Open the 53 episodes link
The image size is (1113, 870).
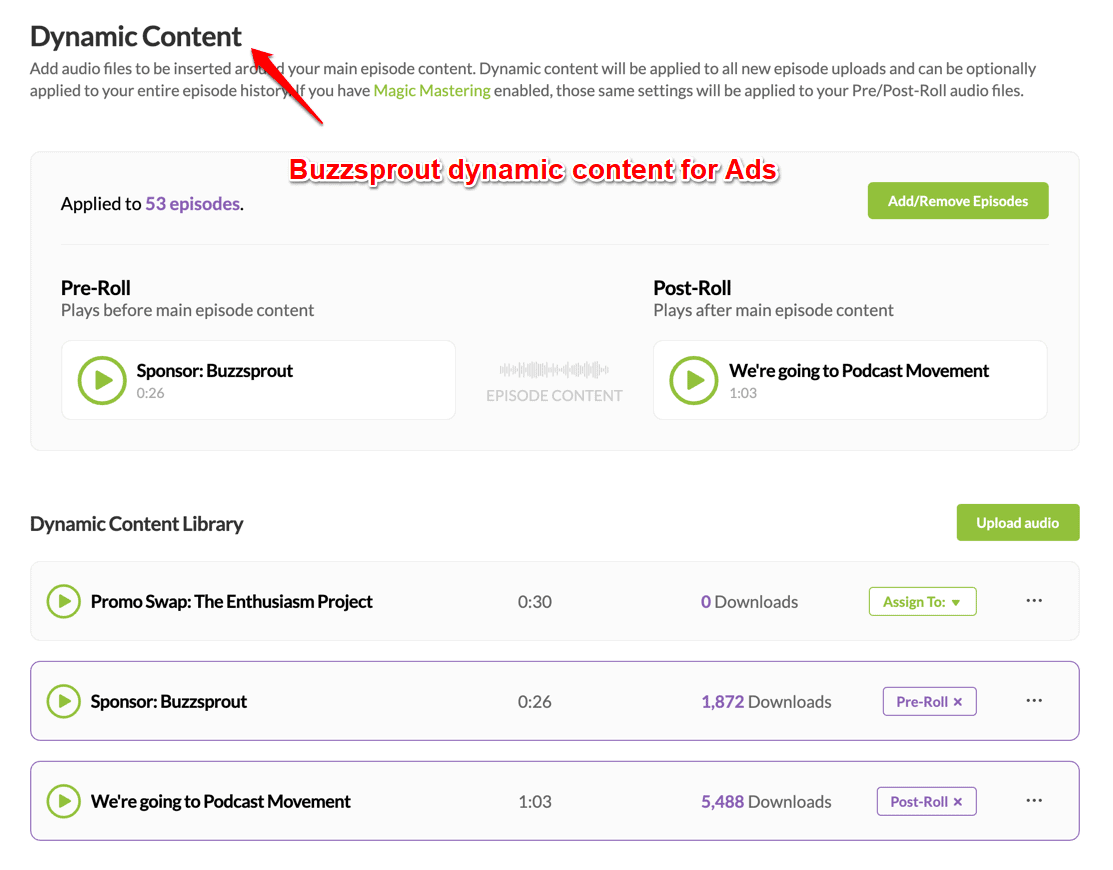(x=191, y=203)
